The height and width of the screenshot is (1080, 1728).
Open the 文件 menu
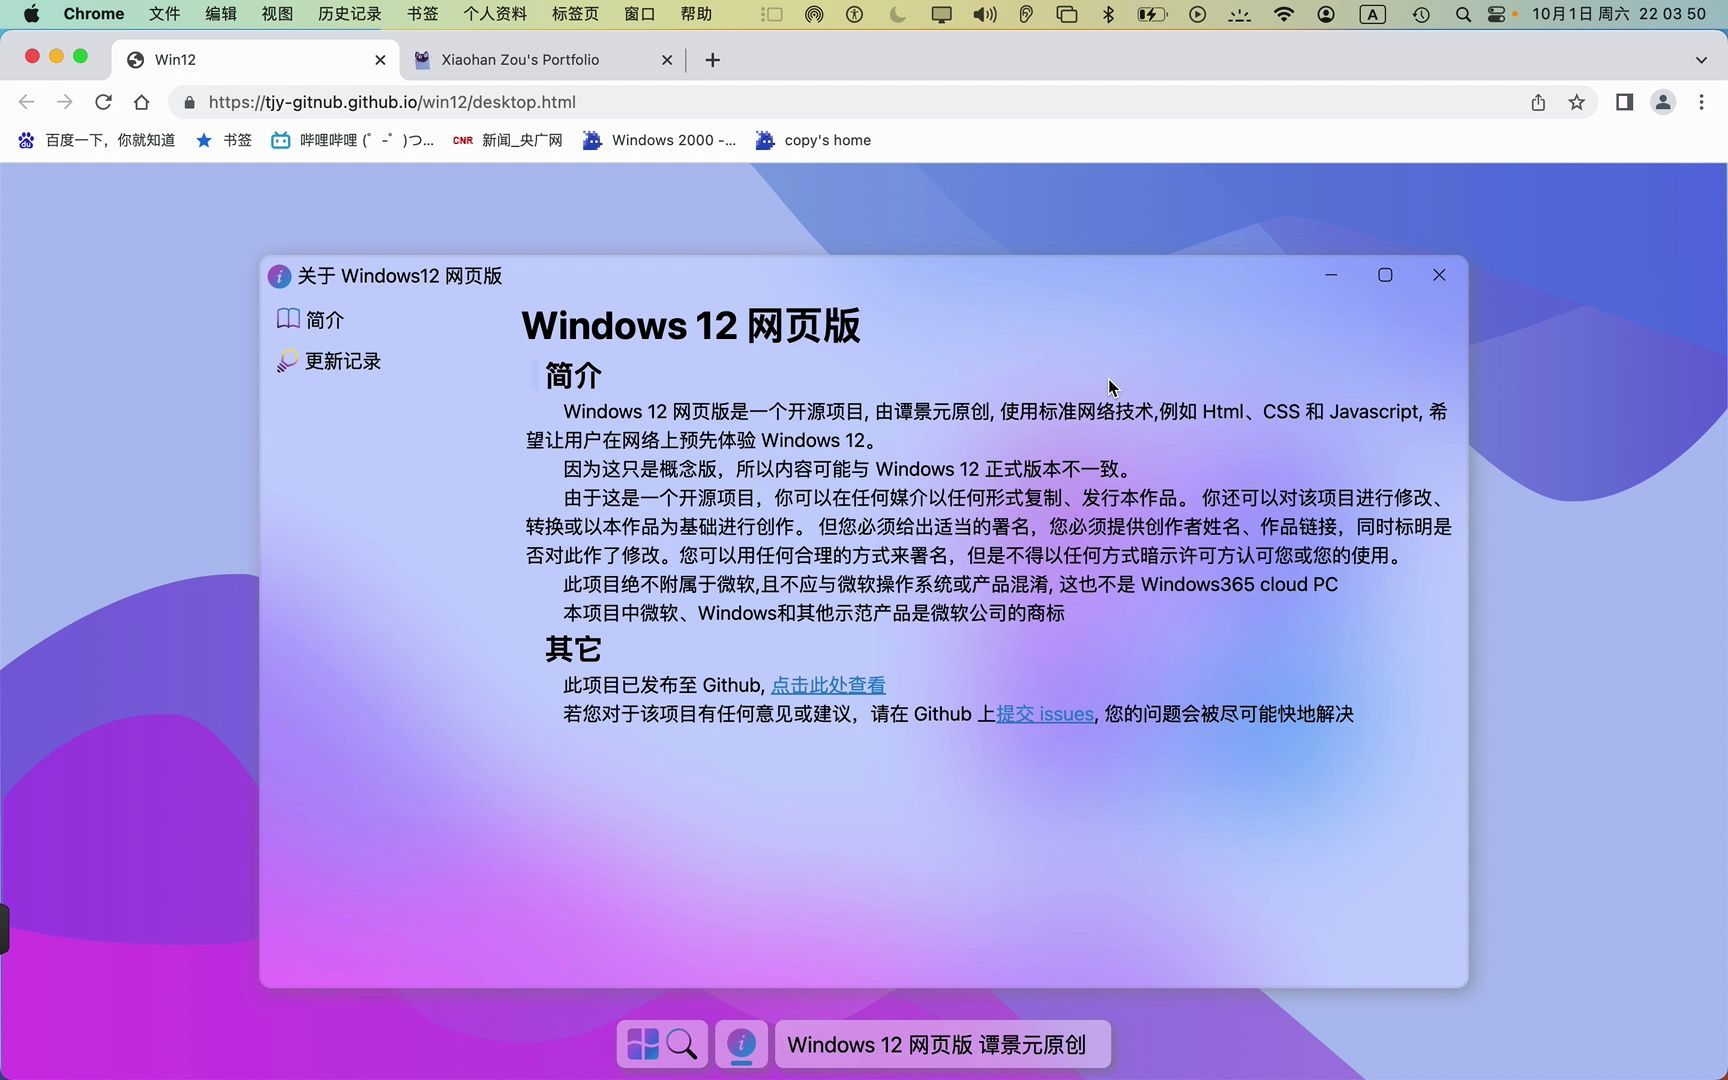[x=165, y=14]
